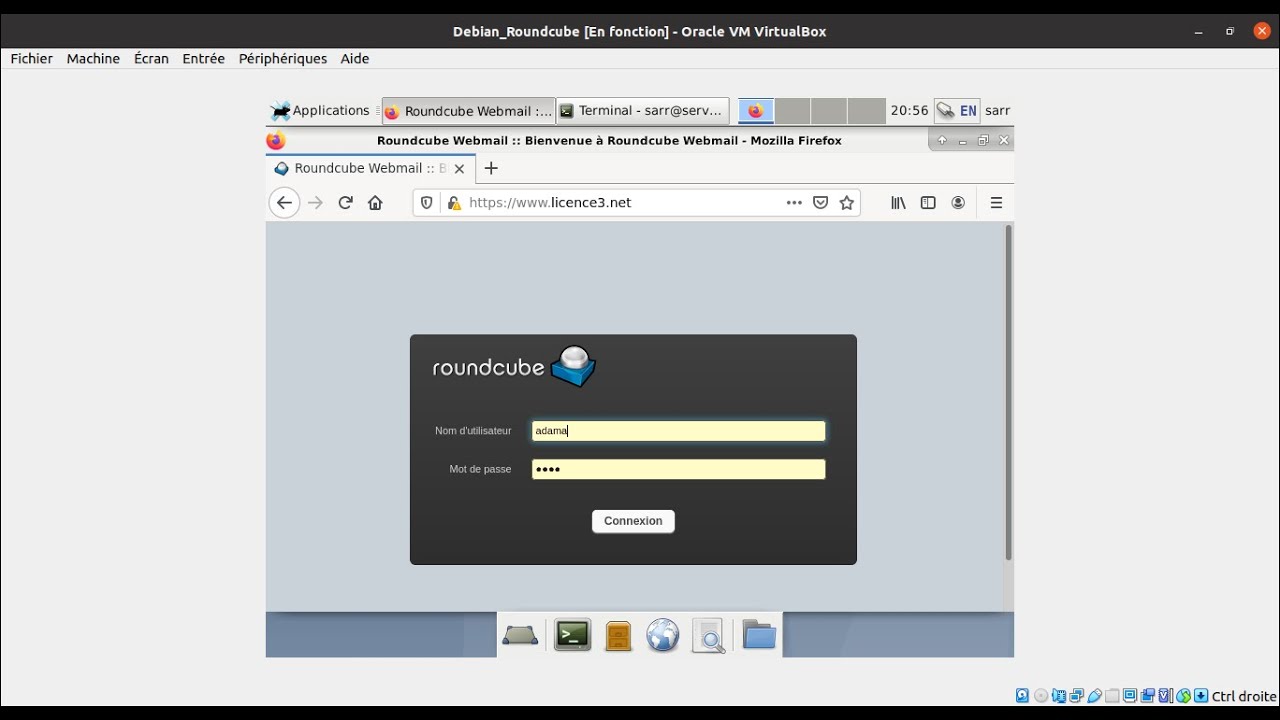
Task: Bookmark this page with star
Action: coord(847,203)
